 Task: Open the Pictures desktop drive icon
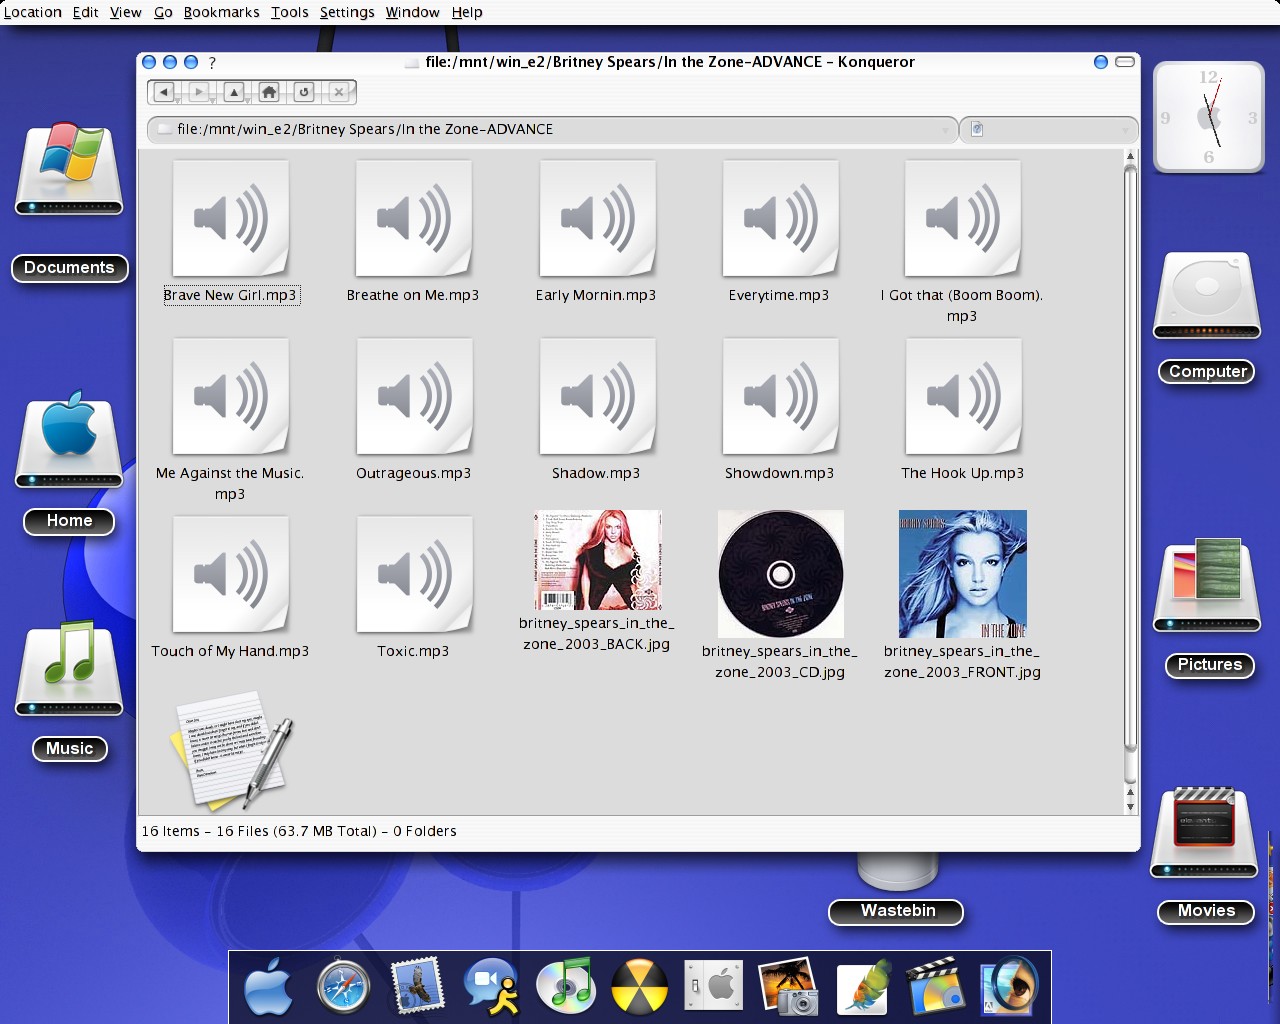[x=1207, y=585]
